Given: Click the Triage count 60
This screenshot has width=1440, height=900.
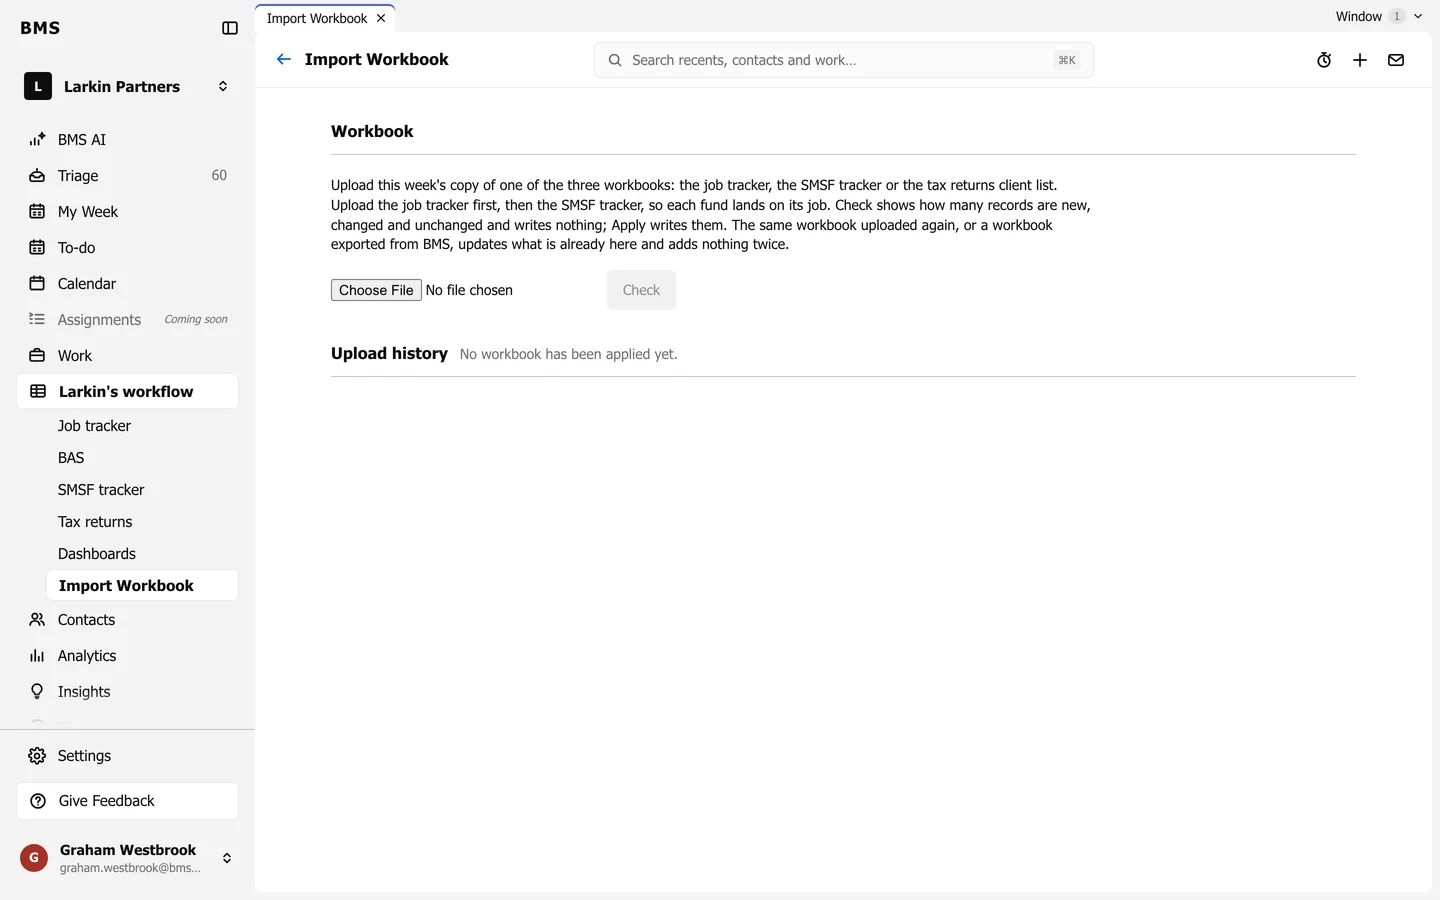Looking at the screenshot, I should pyautogui.click(x=219, y=176).
